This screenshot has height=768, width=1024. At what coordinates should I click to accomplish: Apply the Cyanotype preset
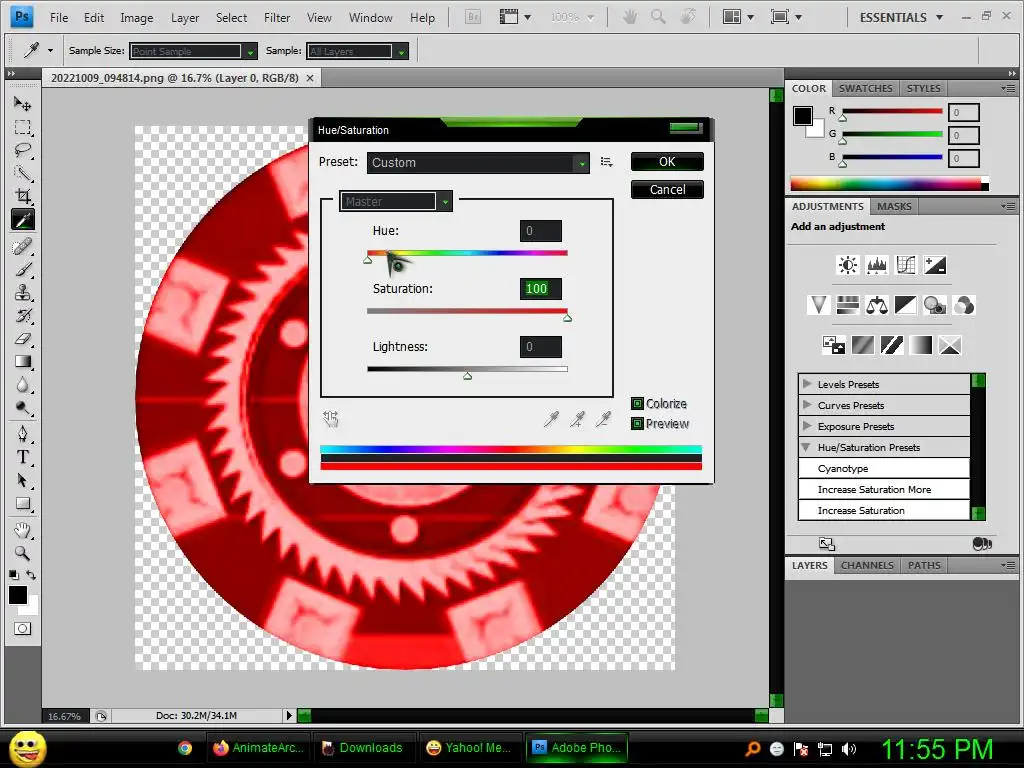(884, 468)
